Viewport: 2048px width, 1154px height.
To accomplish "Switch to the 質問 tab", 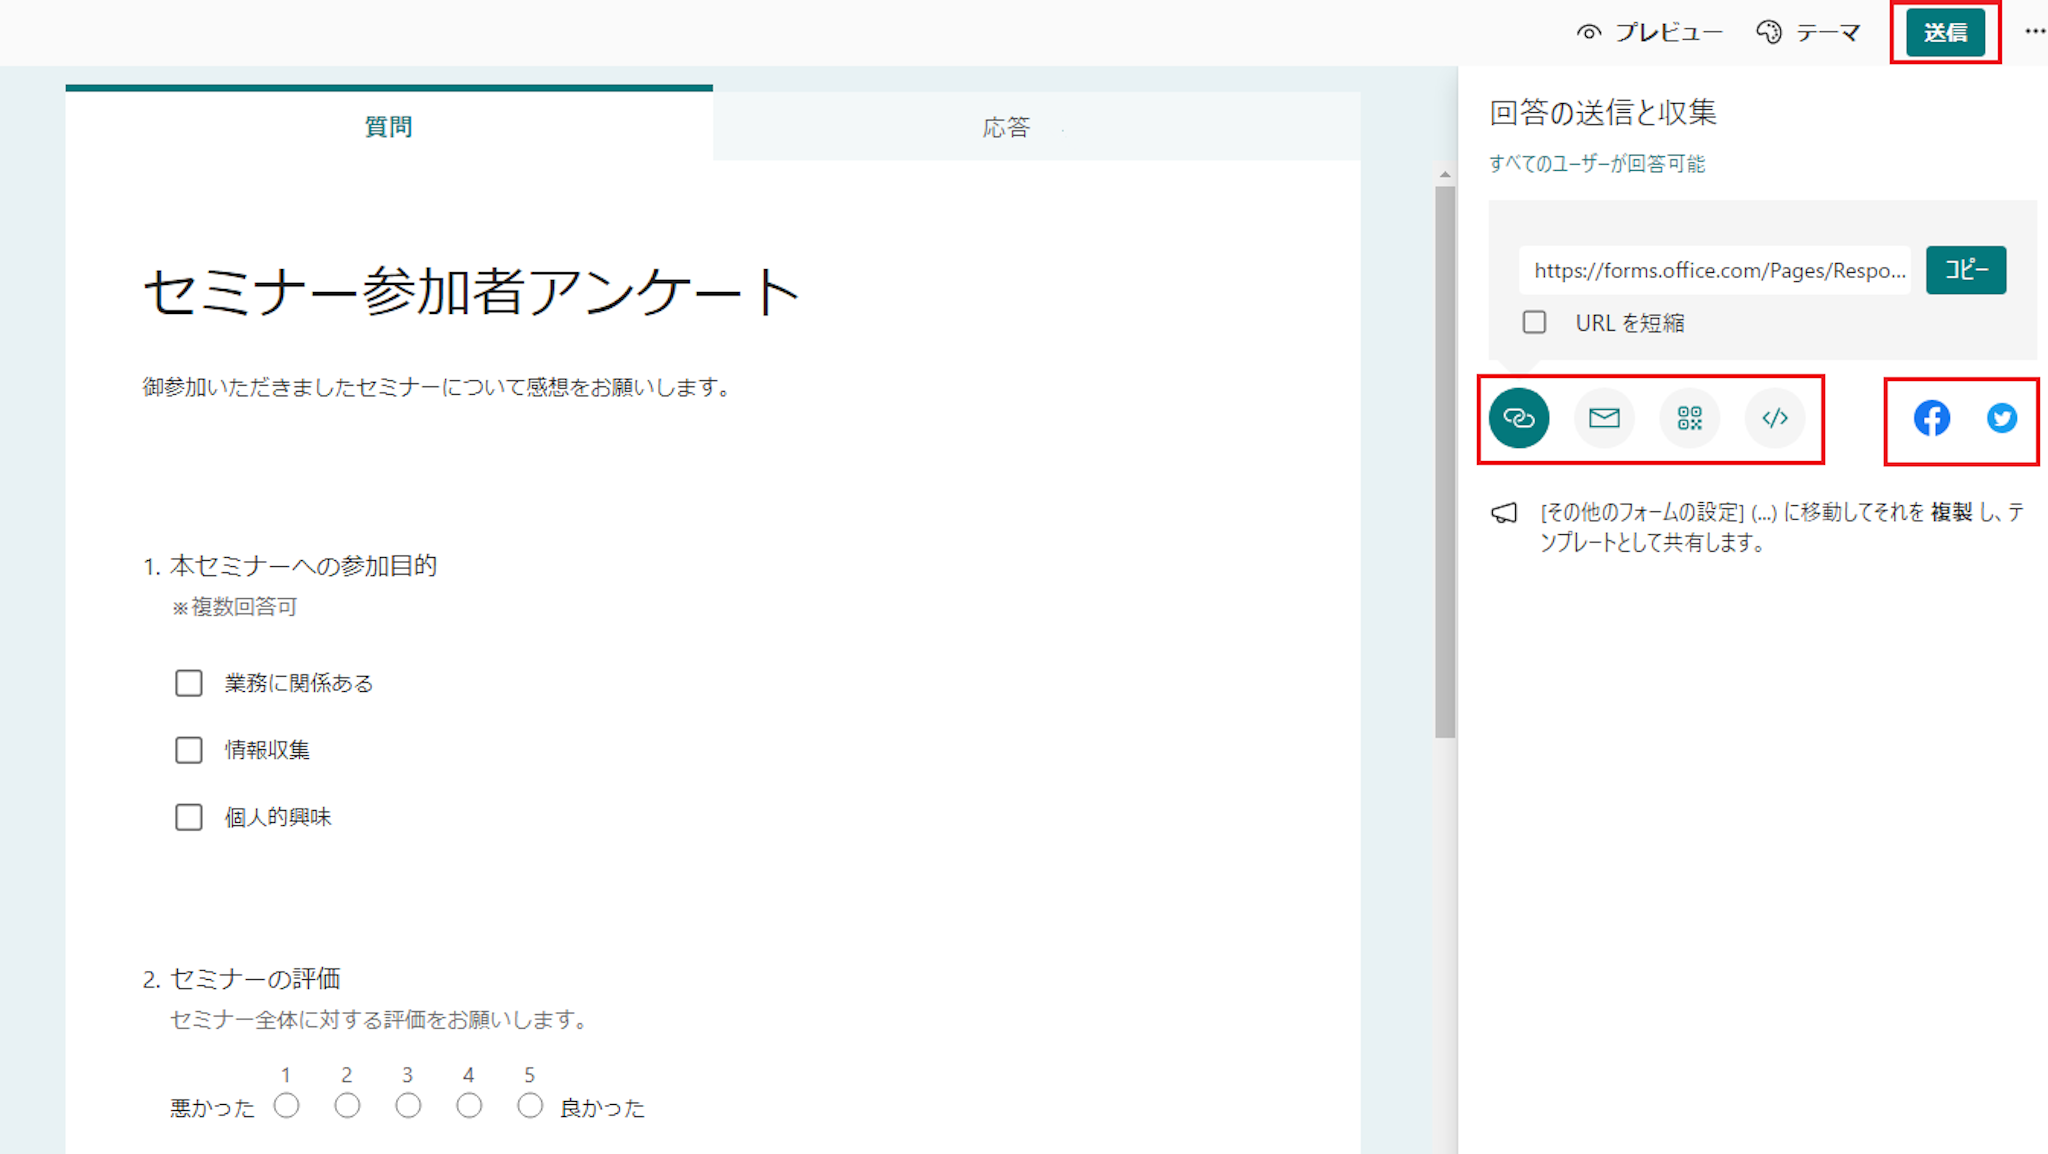I will coord(388,127).
